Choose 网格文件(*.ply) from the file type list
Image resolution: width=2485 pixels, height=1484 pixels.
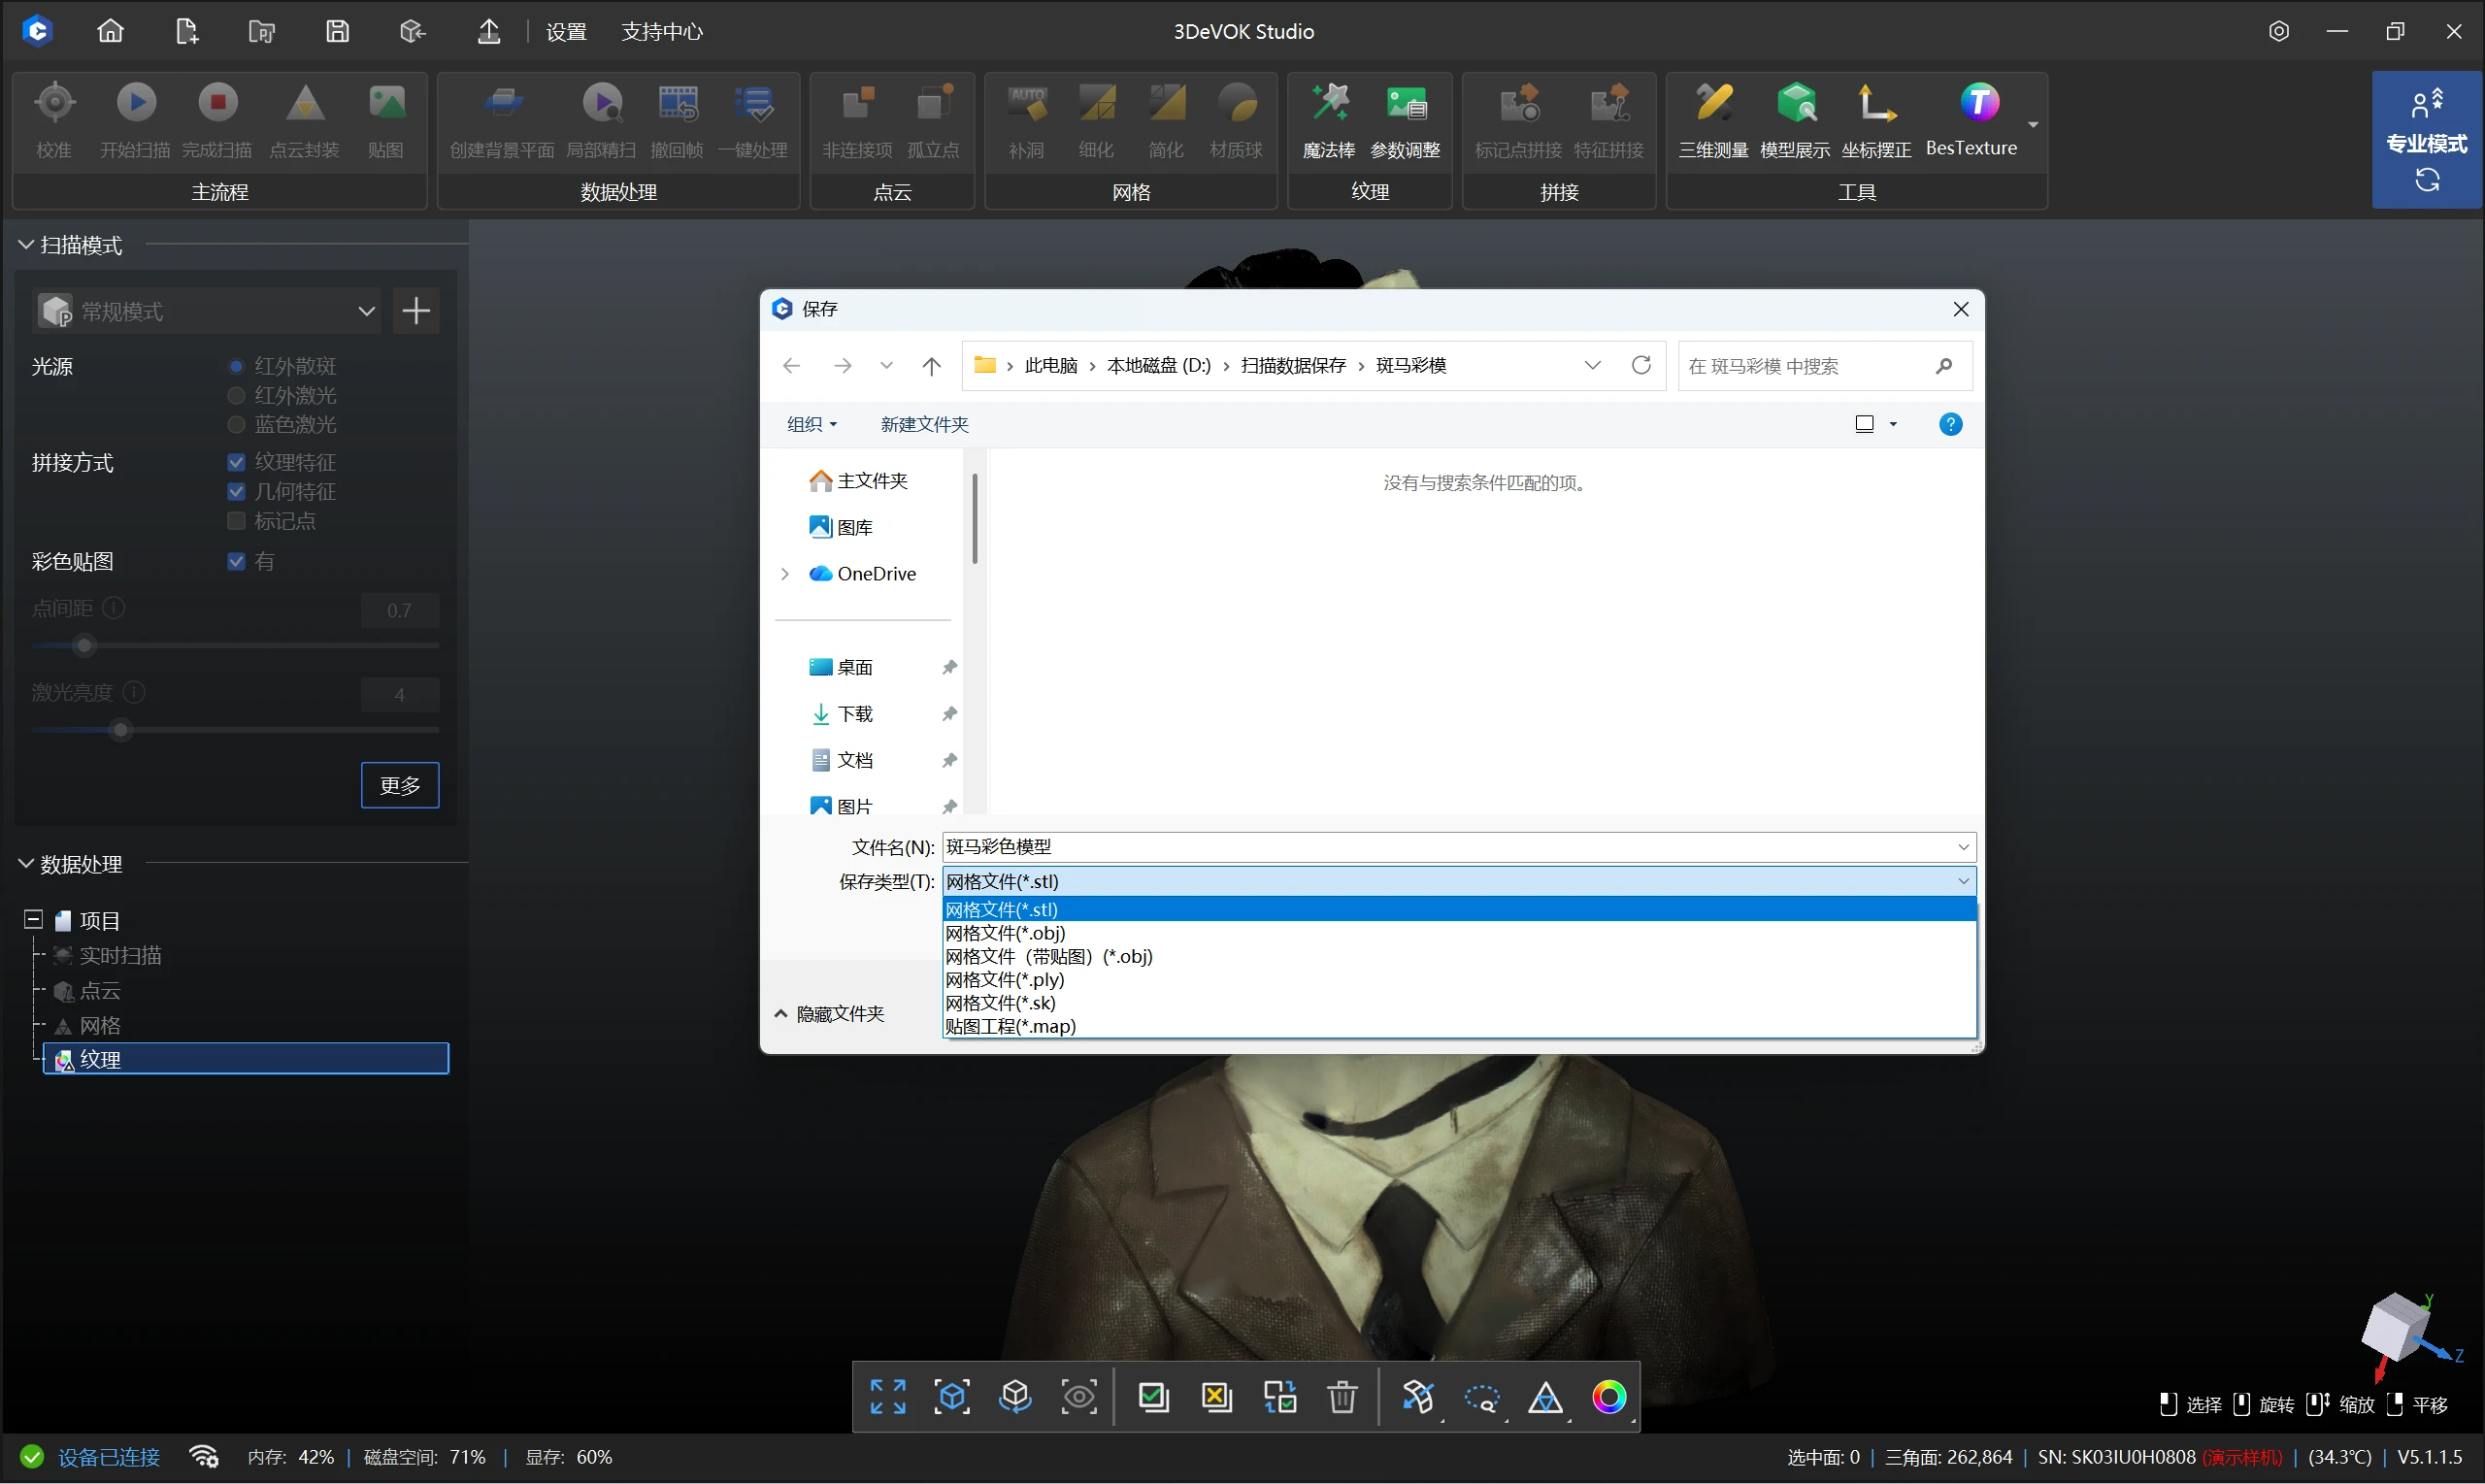(x=1005, y=979)
